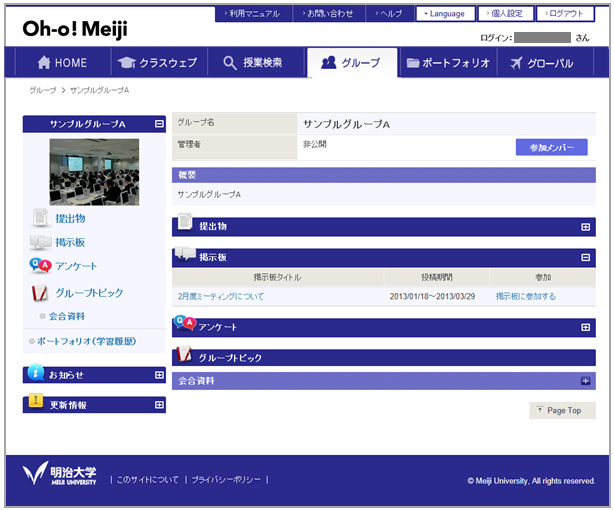The width and height of the screenshot is (614, 510).
Task: Open 会合資料 link in sidebar
Action: (x=67, y=316)
